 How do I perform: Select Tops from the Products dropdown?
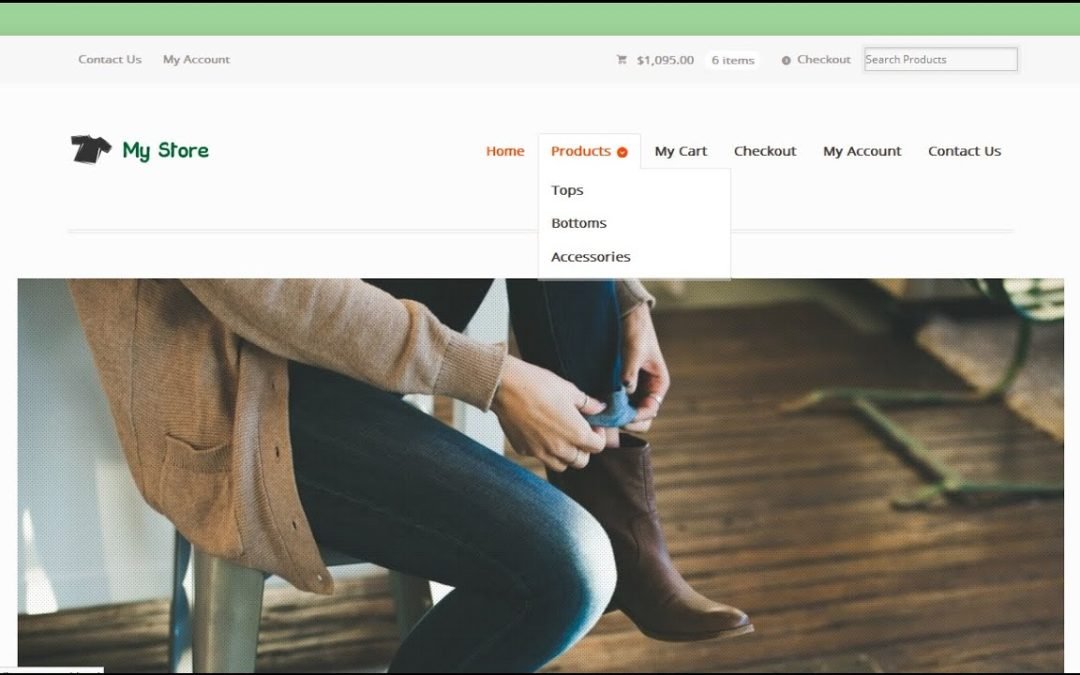point(567,190)
